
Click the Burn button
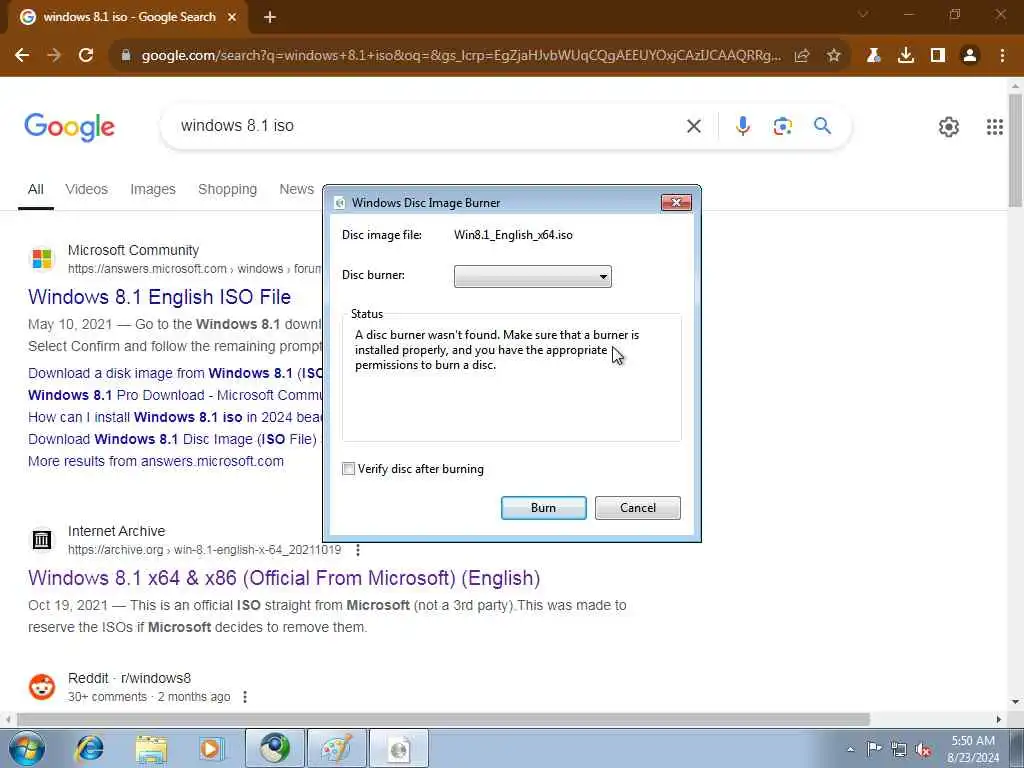pos(543,508)
